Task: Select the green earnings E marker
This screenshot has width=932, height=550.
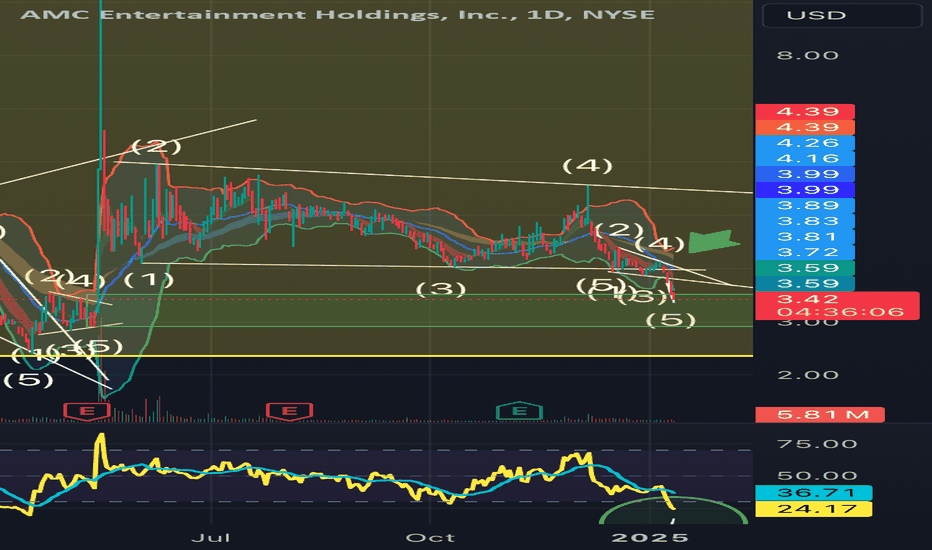Action: pyautogui.click(x=519, y=411)
